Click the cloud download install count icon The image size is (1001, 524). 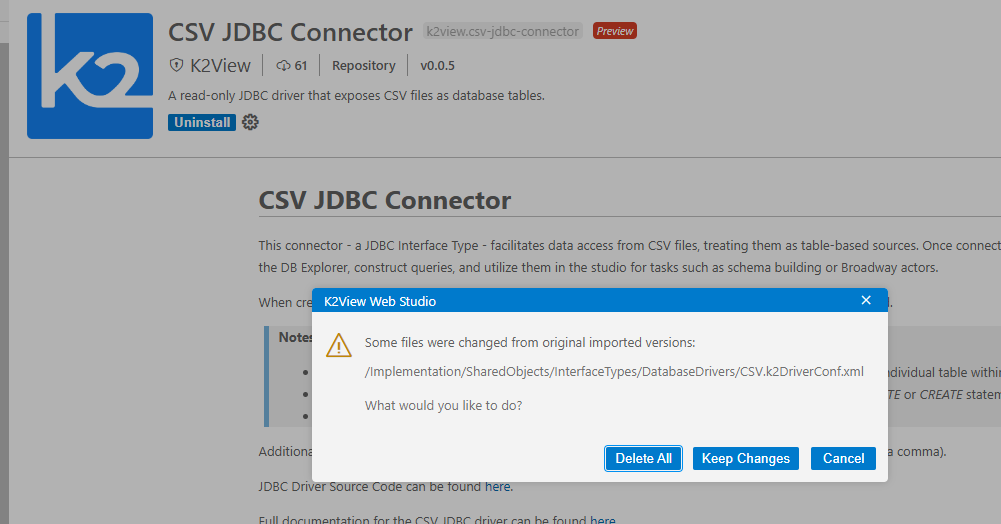click(x=283, y=66)
